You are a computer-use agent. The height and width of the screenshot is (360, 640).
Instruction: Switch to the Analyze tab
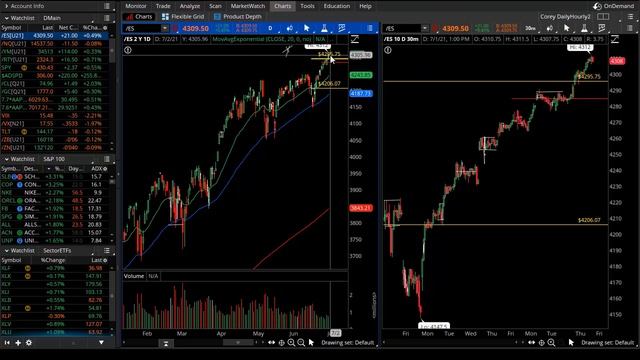190,6
